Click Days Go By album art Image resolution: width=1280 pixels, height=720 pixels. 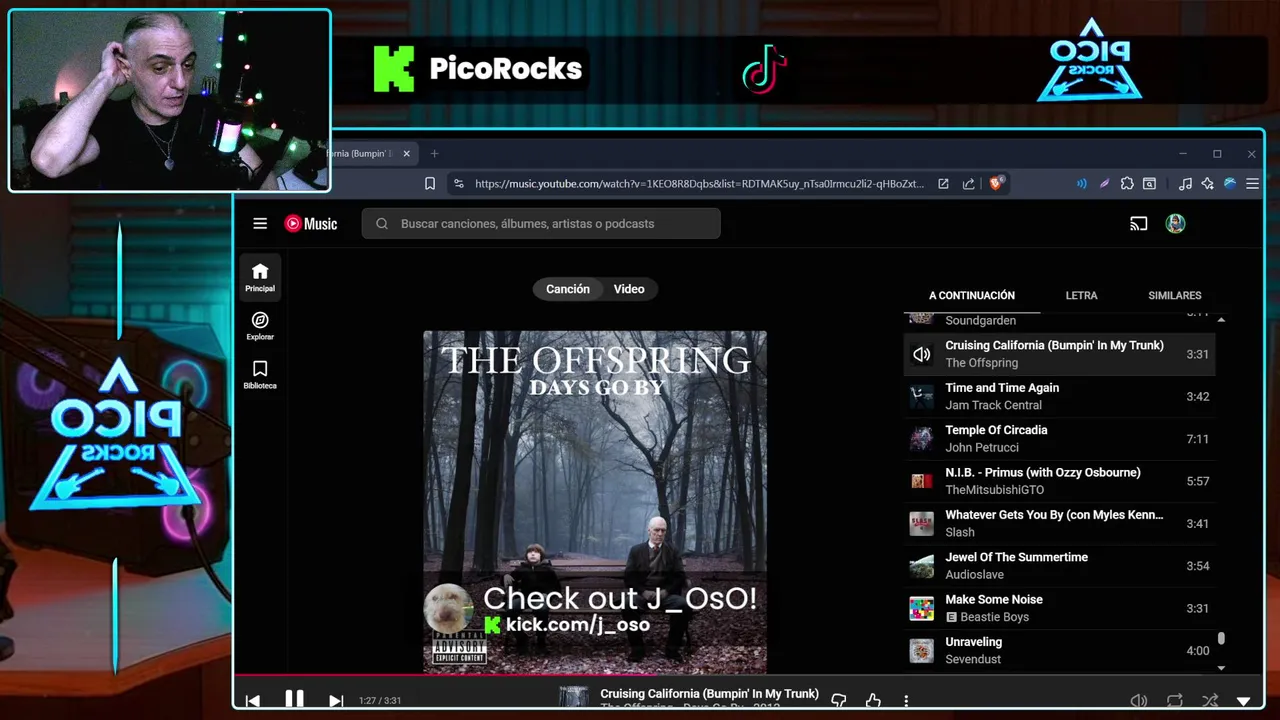(595, 502)
